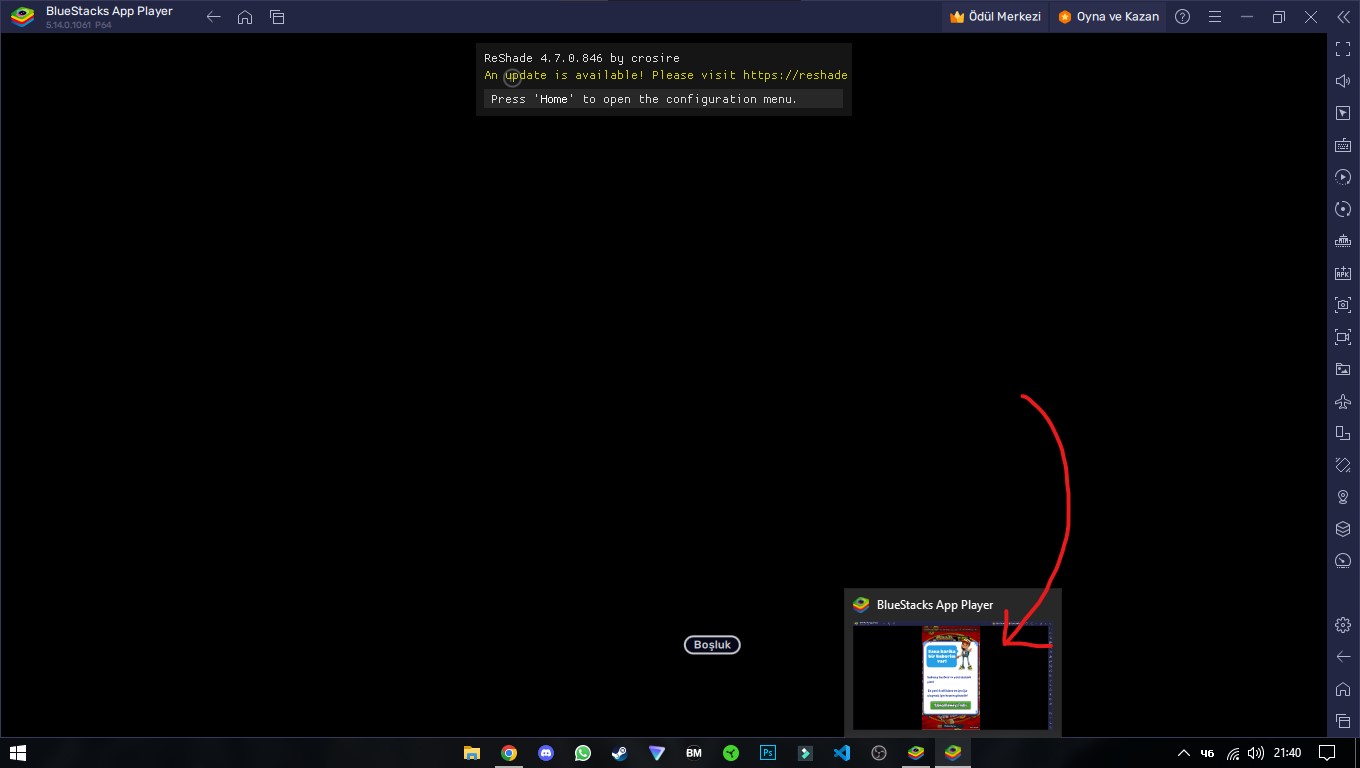This screenshot has width=1360, height=768.
Task: Toggle fullscreen mode in the BlueStacks sidebar
Action: tap(1343, 49)
